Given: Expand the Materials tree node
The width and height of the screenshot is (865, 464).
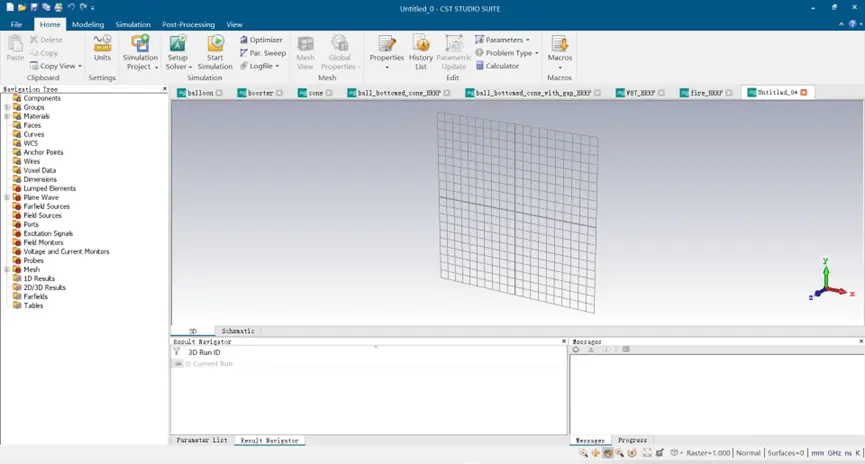Looking at the screenshot, I should (x=7, y=116).
